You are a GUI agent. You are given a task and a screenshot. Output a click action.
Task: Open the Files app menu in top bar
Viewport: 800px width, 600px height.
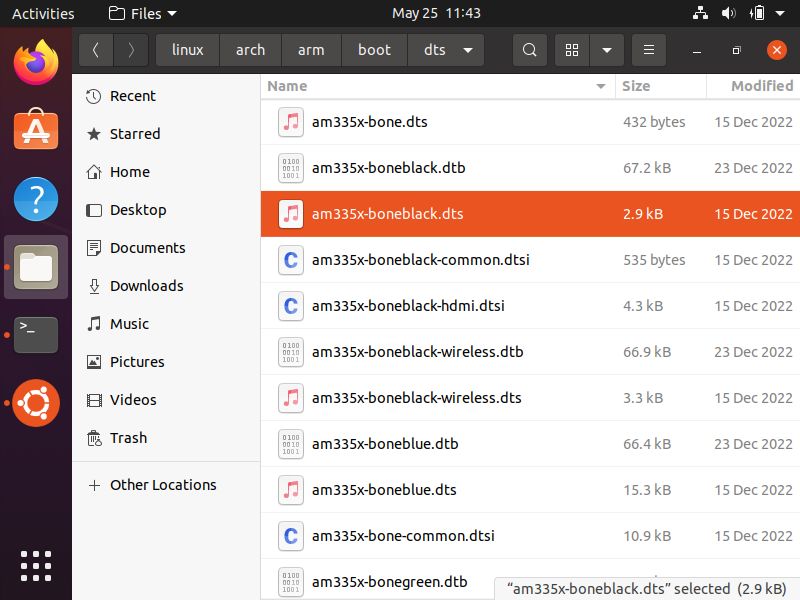point(143,13)
